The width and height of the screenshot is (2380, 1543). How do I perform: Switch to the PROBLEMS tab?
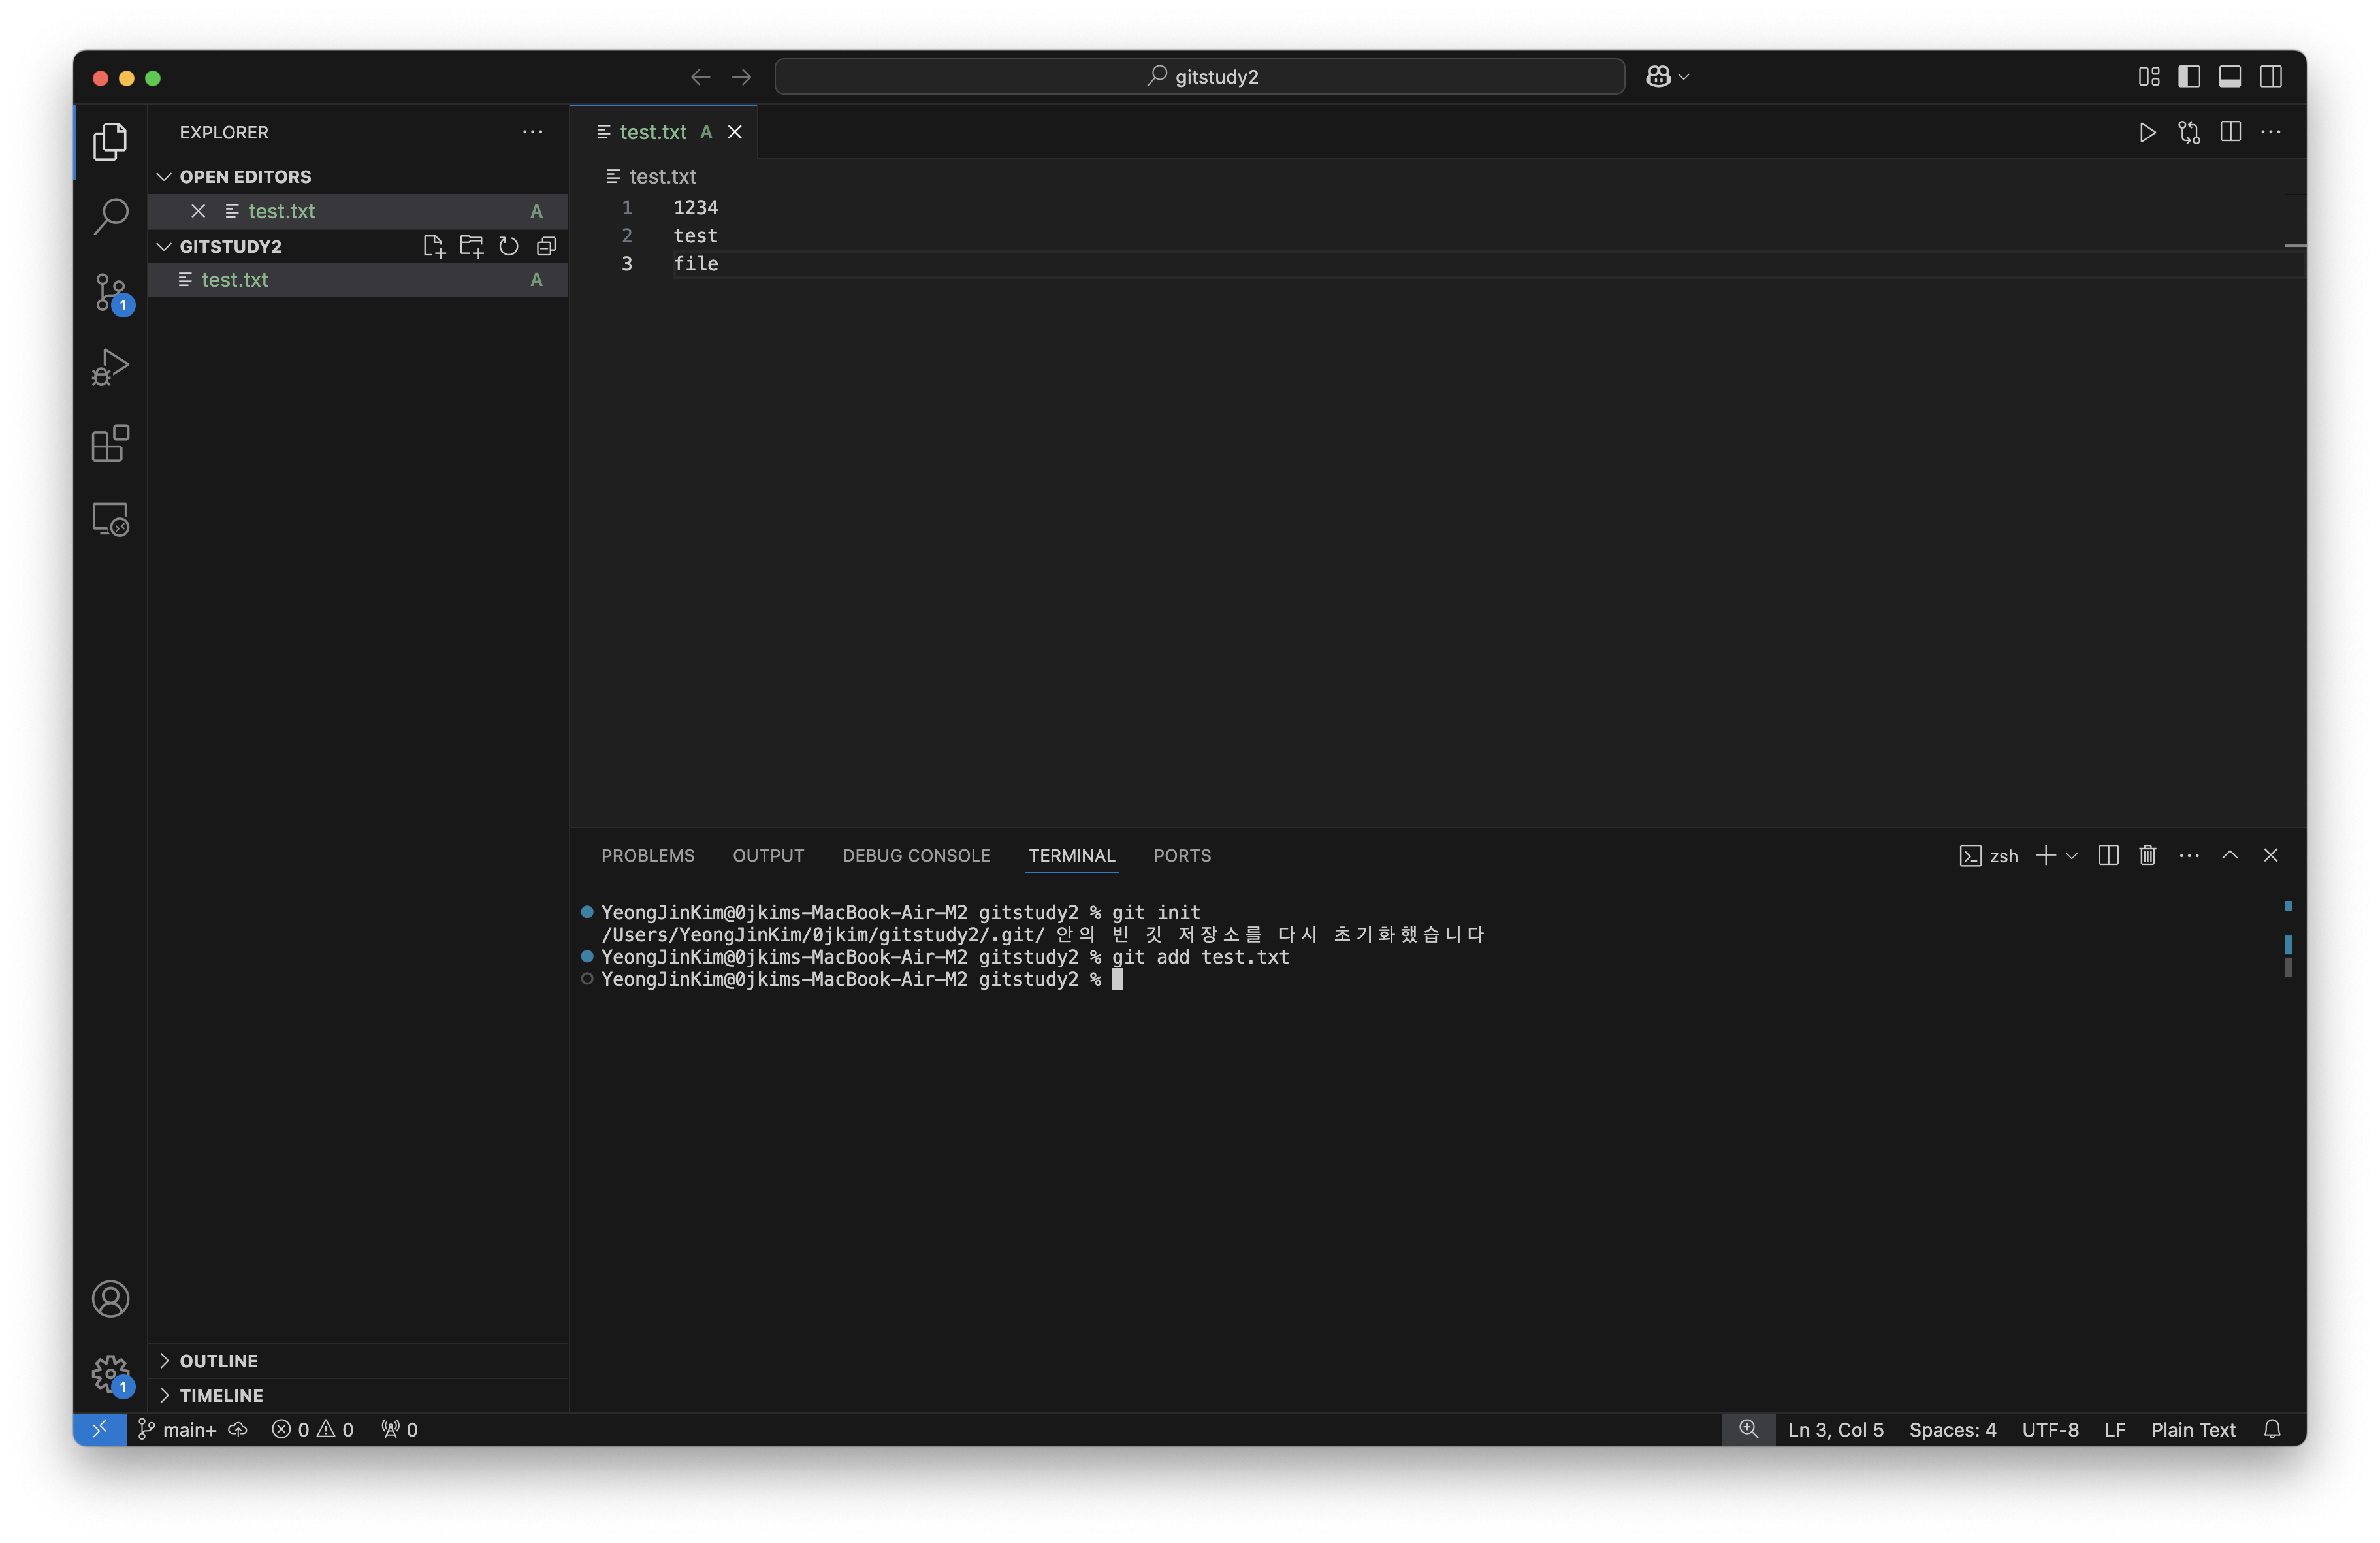[648, 855]
